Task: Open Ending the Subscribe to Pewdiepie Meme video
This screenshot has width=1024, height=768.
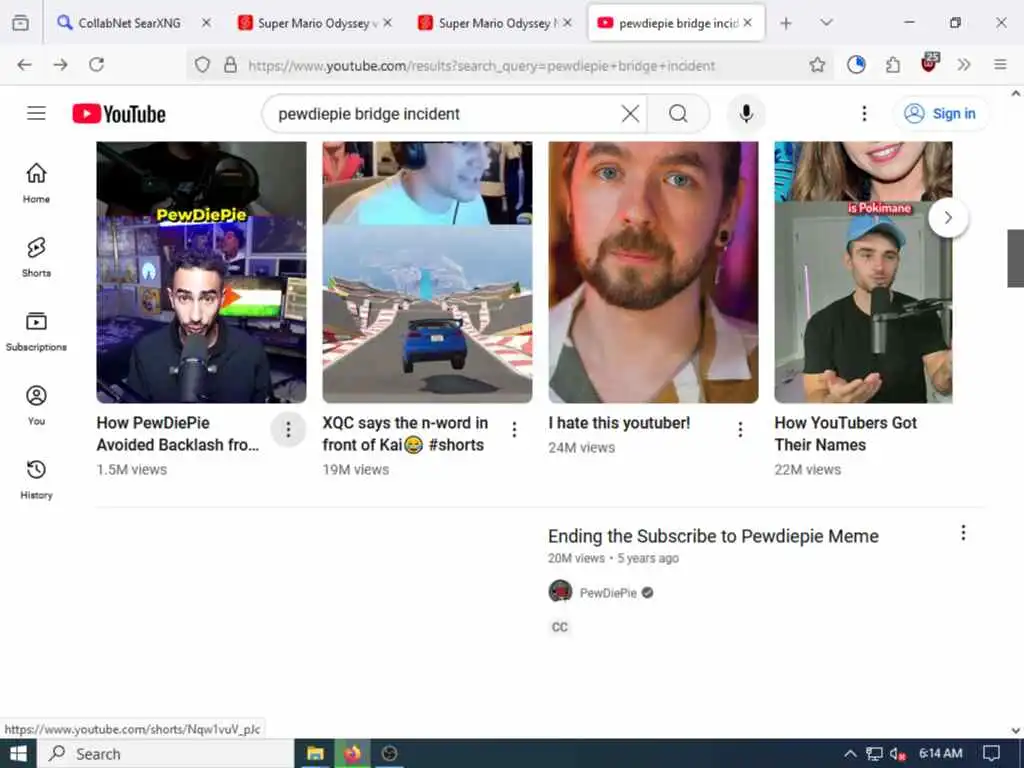Action: tap(713, 536)
